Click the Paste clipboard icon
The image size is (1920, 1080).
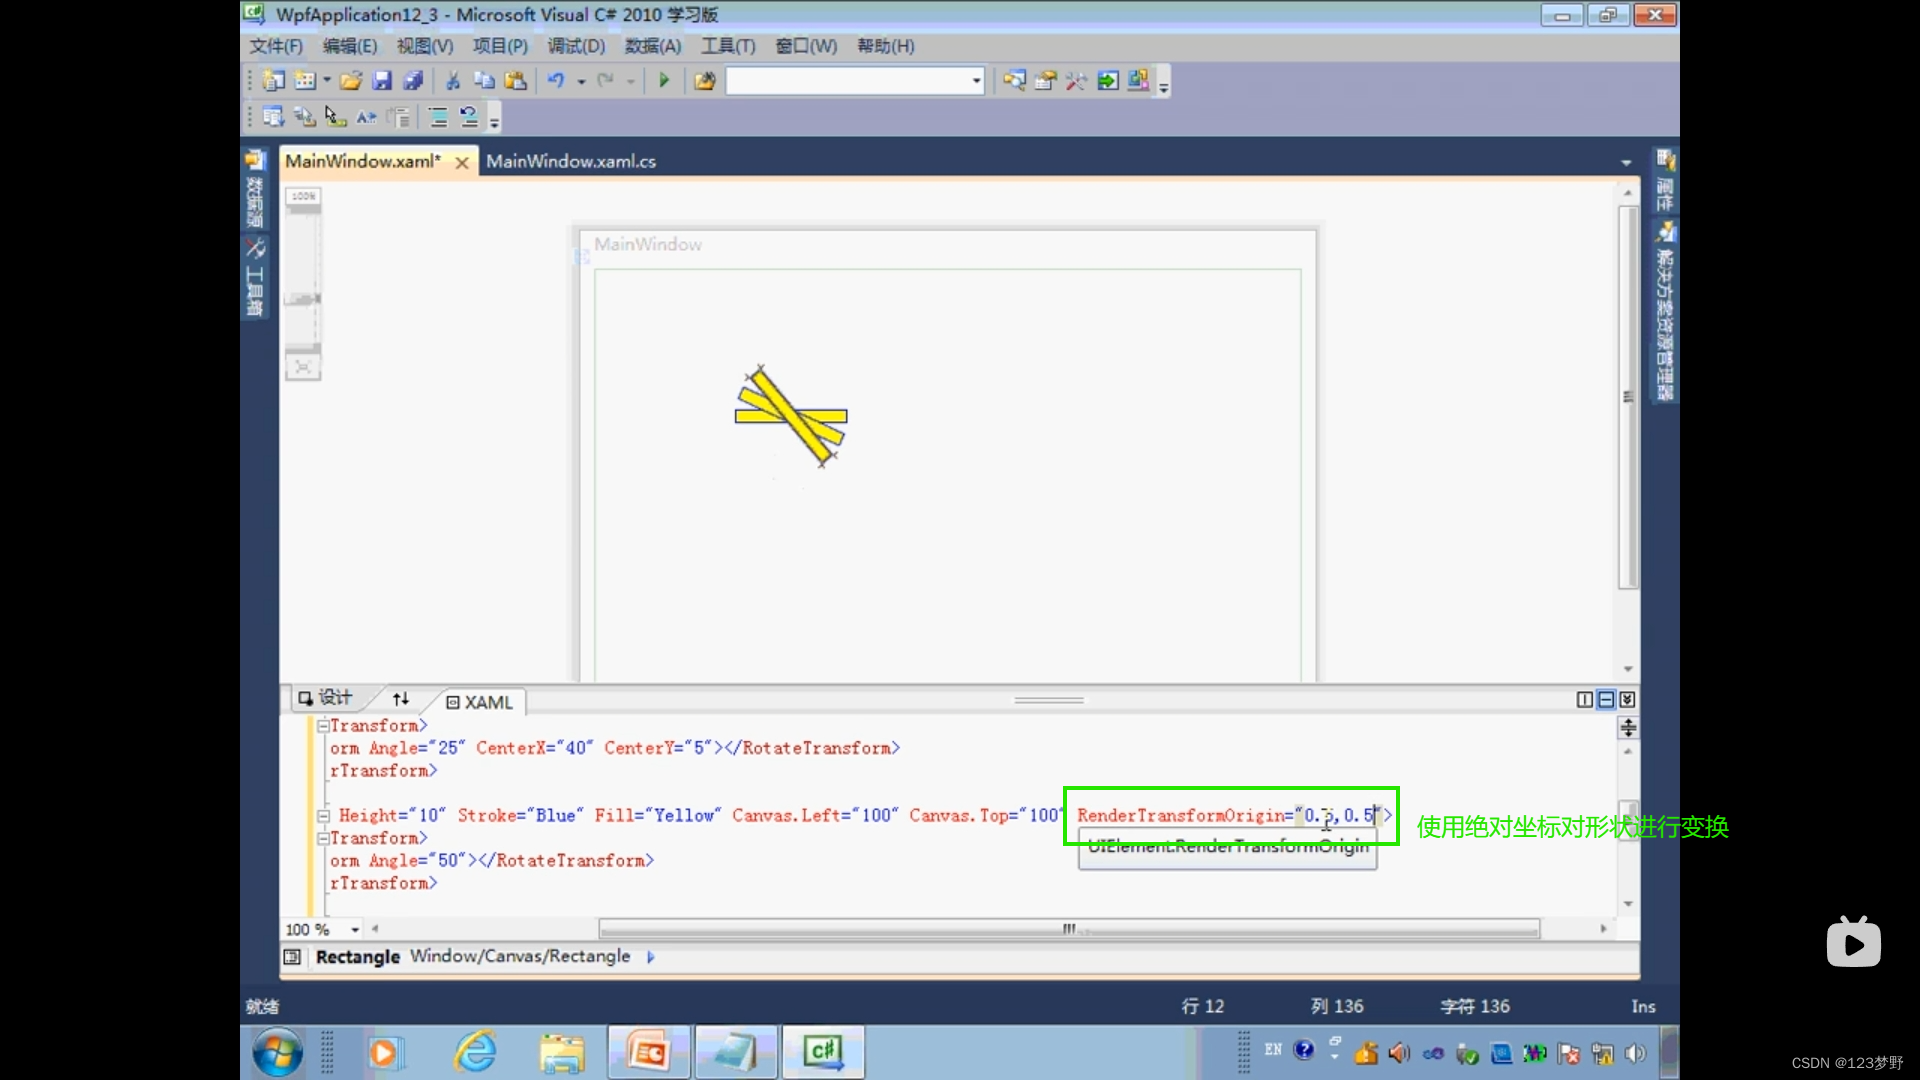[x=516, y=81]
